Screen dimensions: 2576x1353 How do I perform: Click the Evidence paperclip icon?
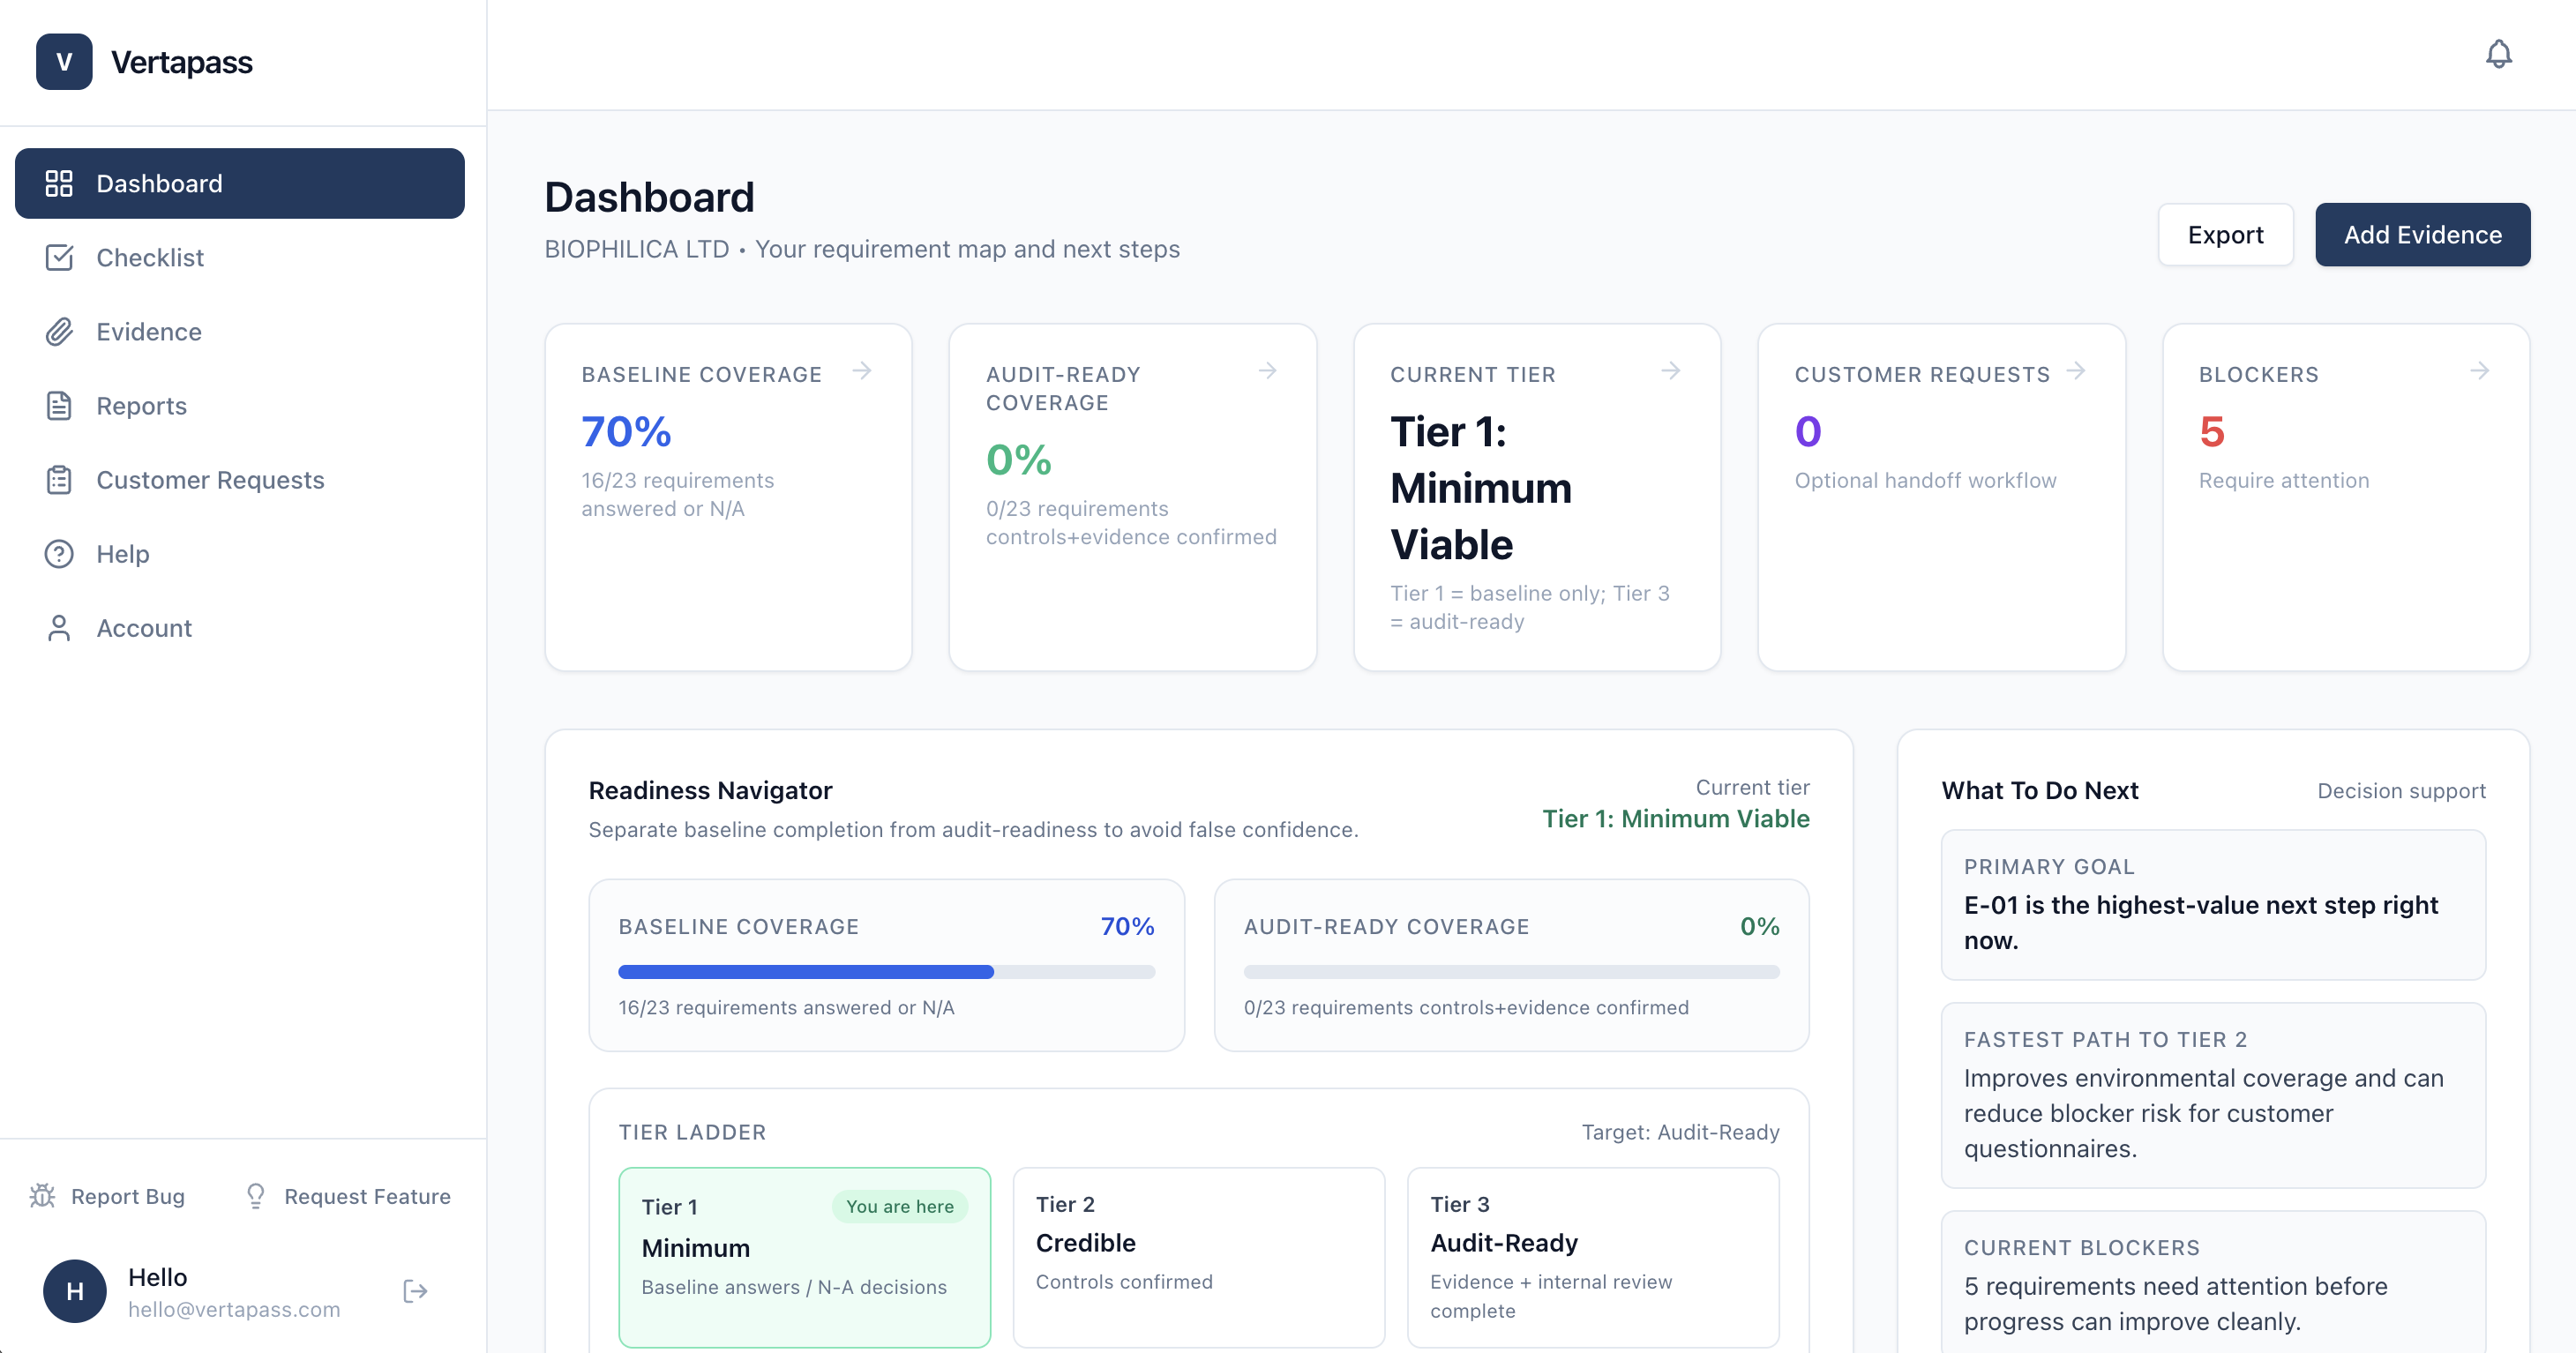[x=60, y=331]
